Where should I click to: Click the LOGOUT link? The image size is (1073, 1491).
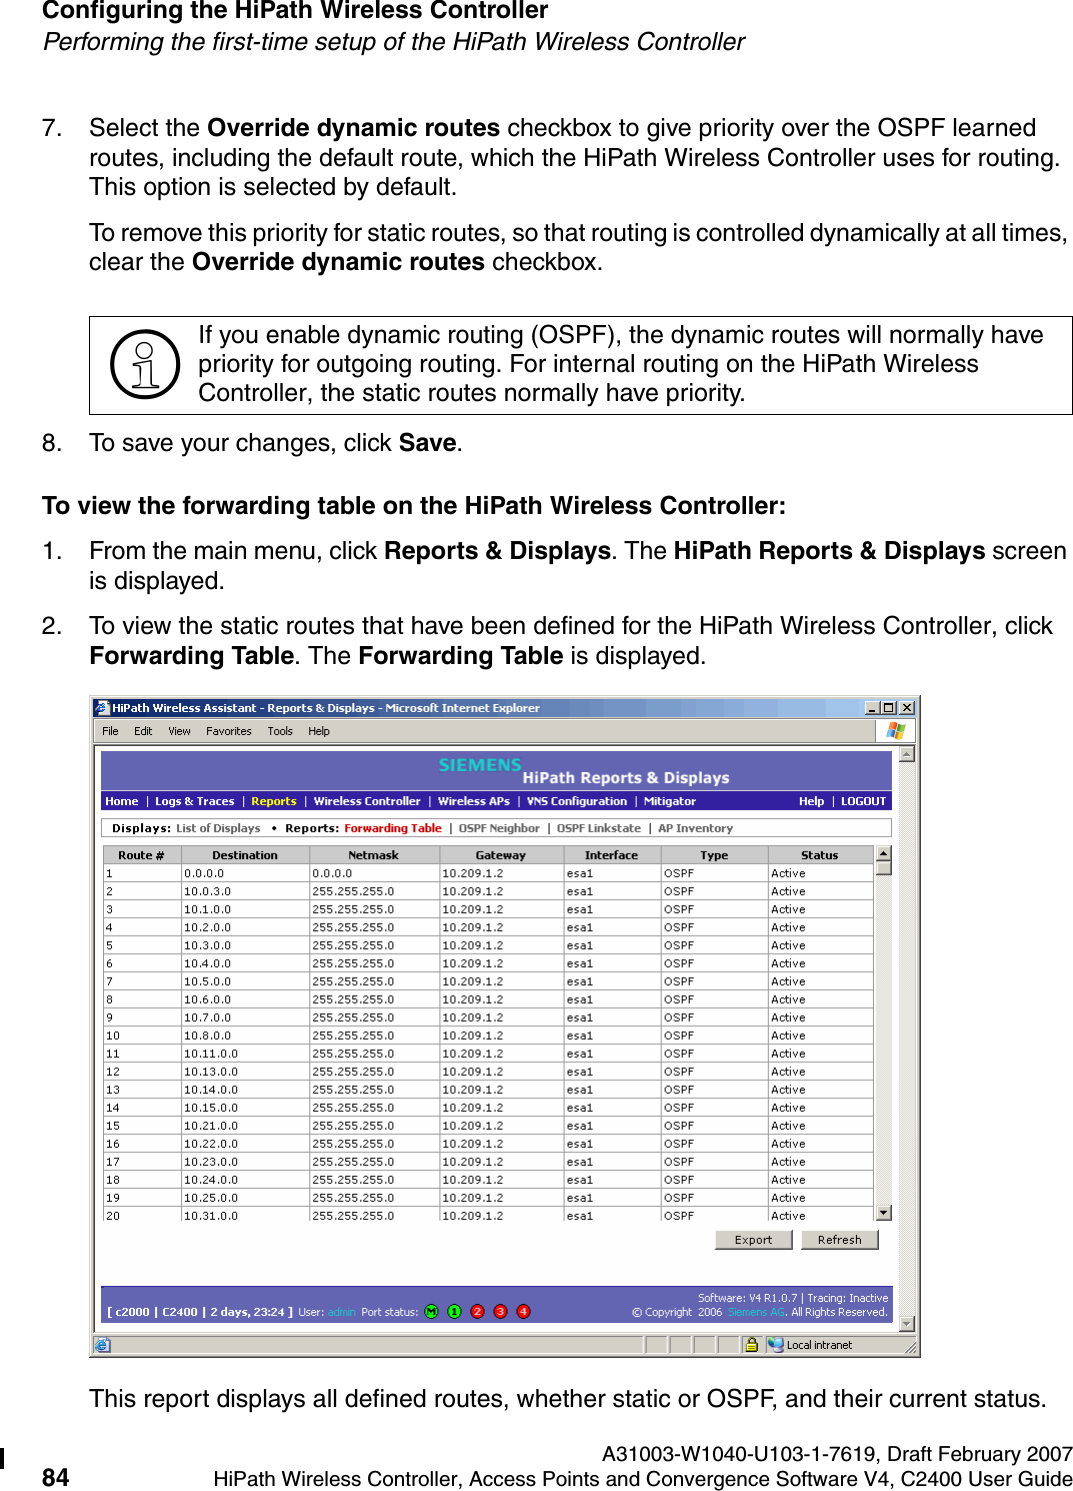coord(862,801)
